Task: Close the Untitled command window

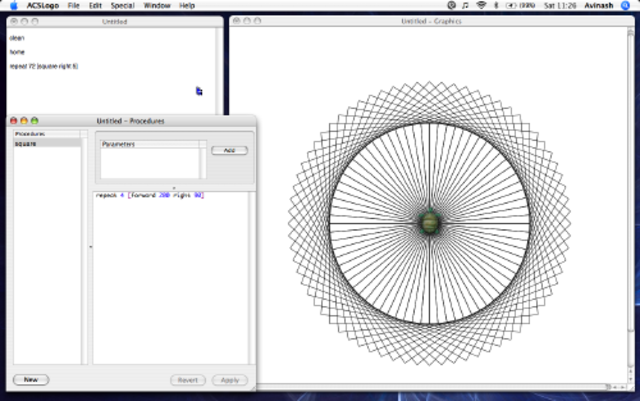Action: (x=14, y=21)
